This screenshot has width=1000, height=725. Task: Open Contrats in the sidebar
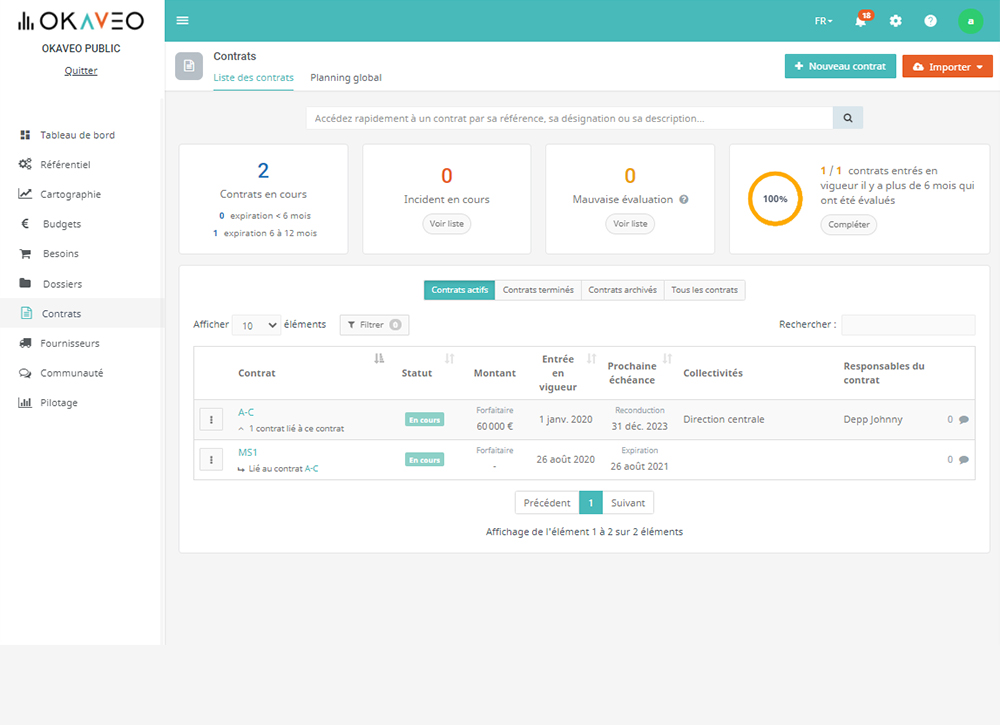point(61,314)
